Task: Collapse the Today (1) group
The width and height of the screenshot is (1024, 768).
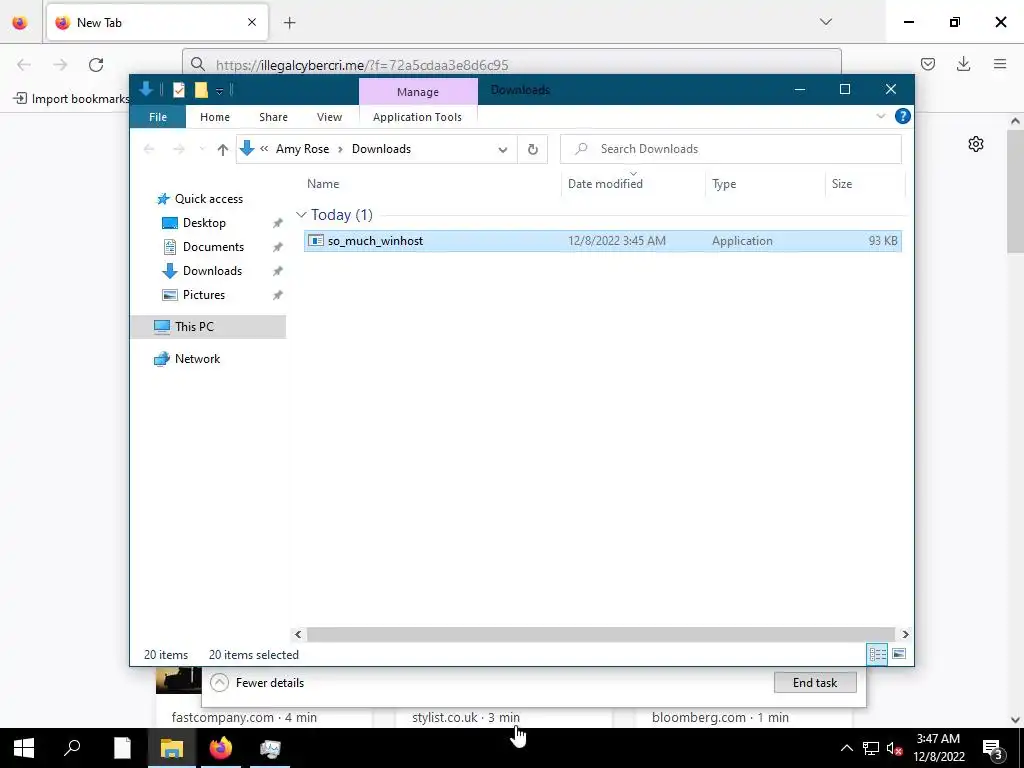Action: (x=301, y=215)
